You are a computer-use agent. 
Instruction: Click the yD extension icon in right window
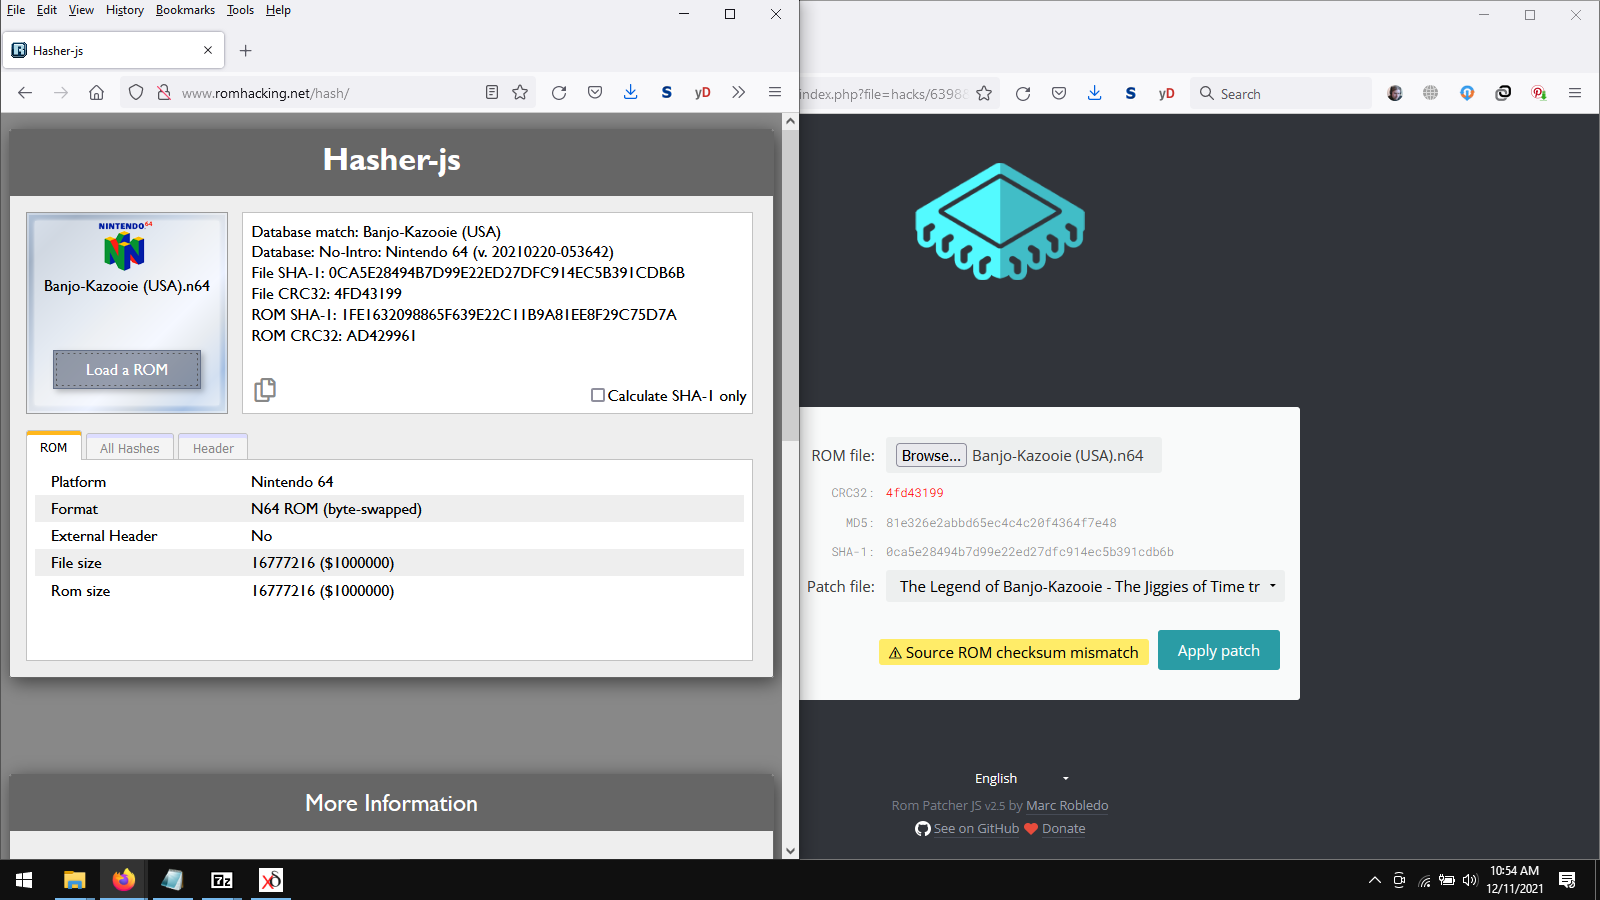coord(1167,93)
